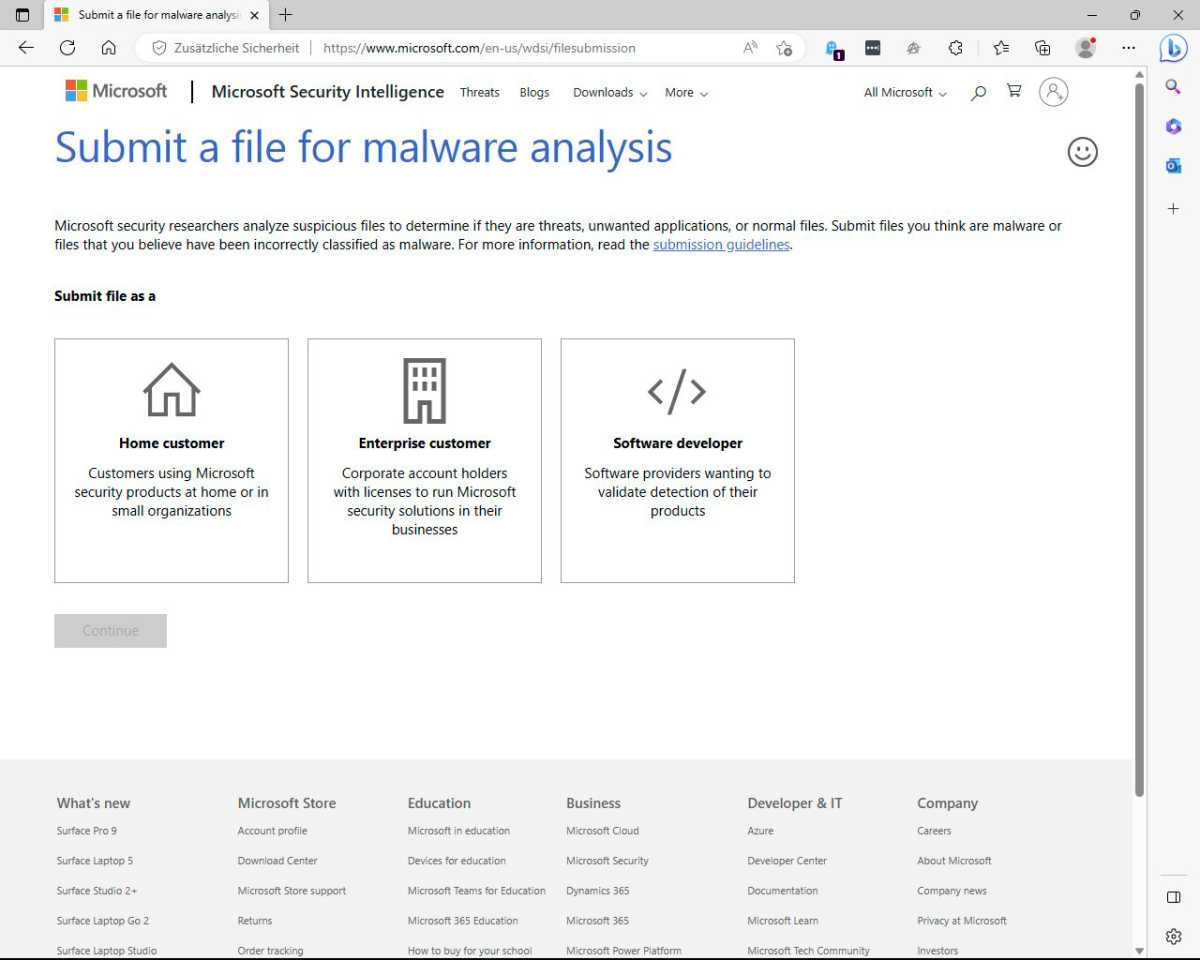
Task: Open the submission guidelines link
Action: [722, 244]
